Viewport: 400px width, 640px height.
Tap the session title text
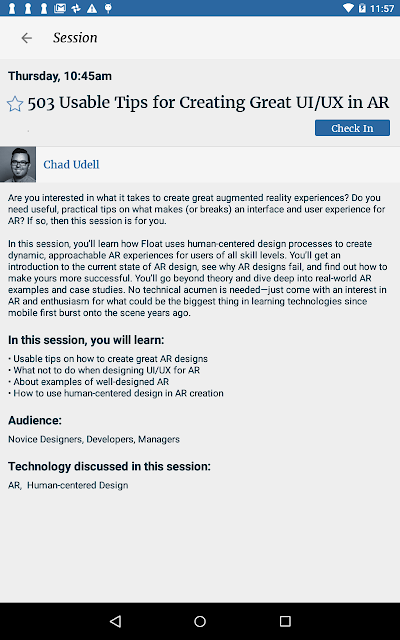click(x=208, y=102)
